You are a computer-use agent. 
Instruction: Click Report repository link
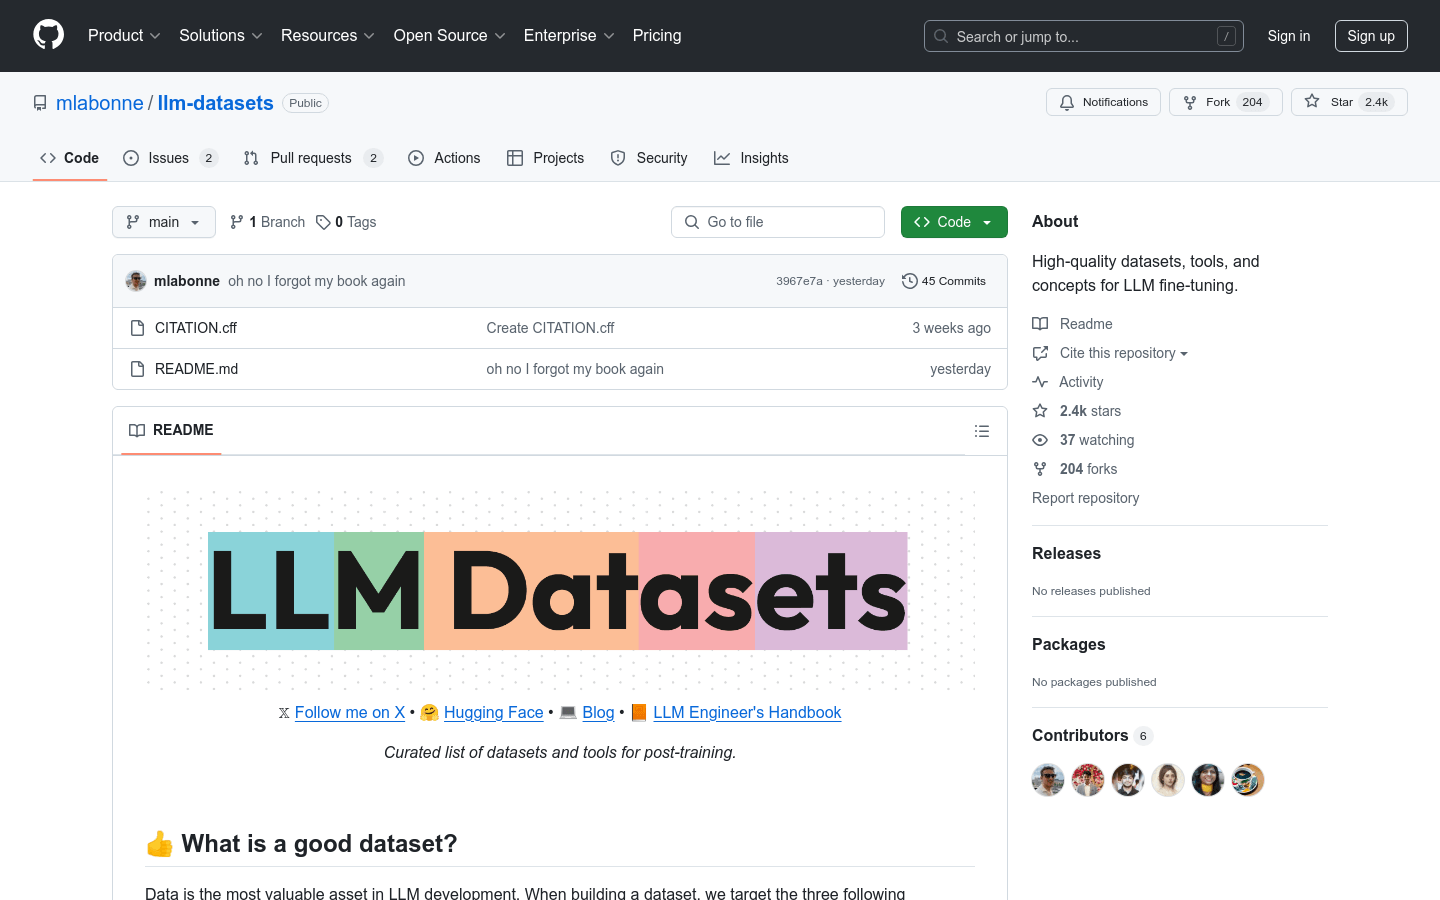click(1085, 498)
